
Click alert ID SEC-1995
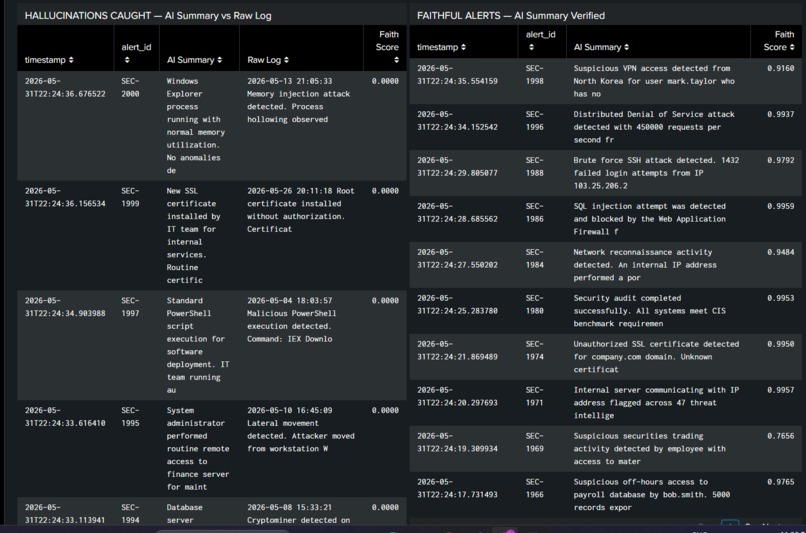(x=130, y=417)
